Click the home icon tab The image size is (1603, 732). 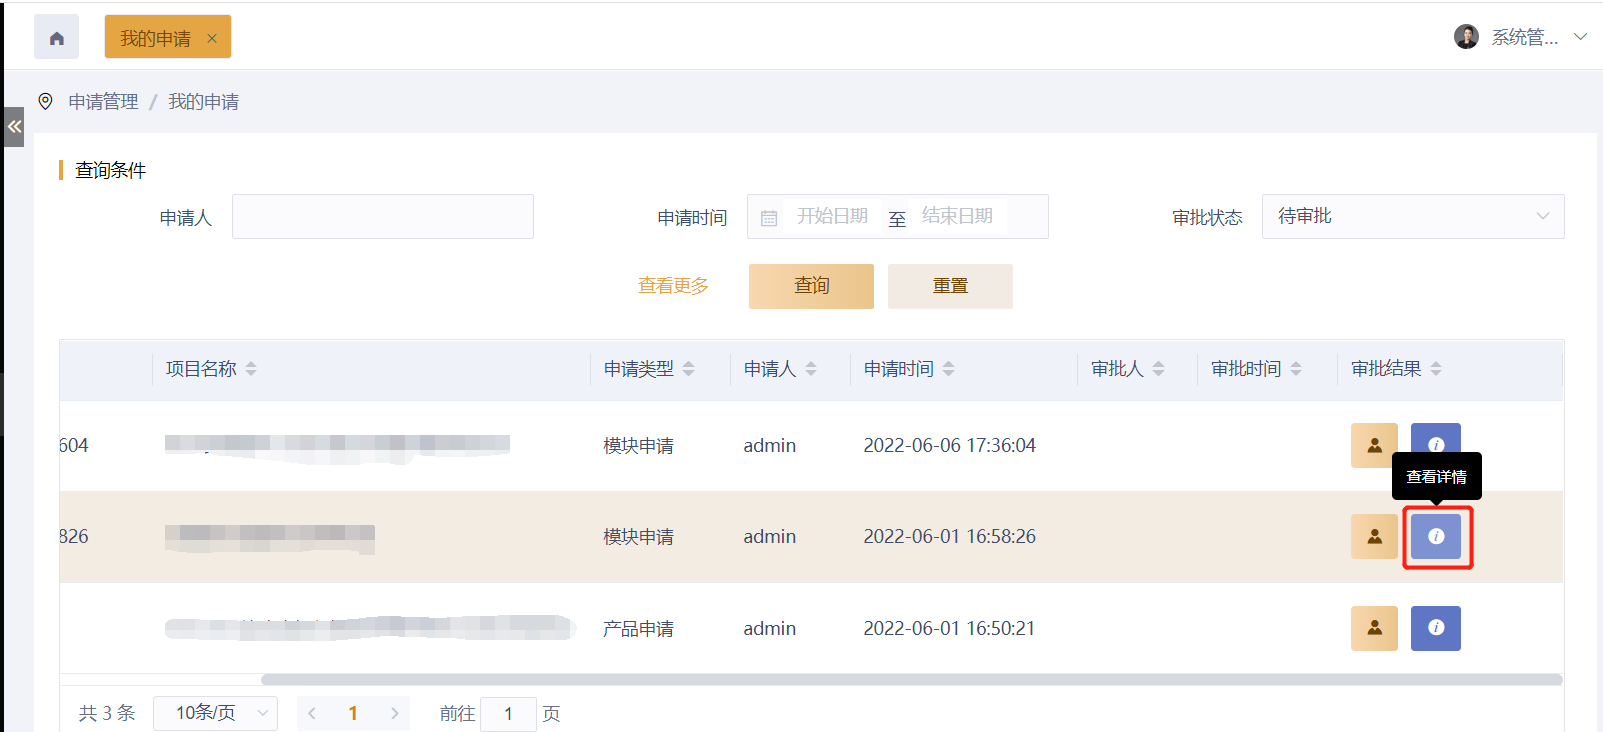pos(56,38)
